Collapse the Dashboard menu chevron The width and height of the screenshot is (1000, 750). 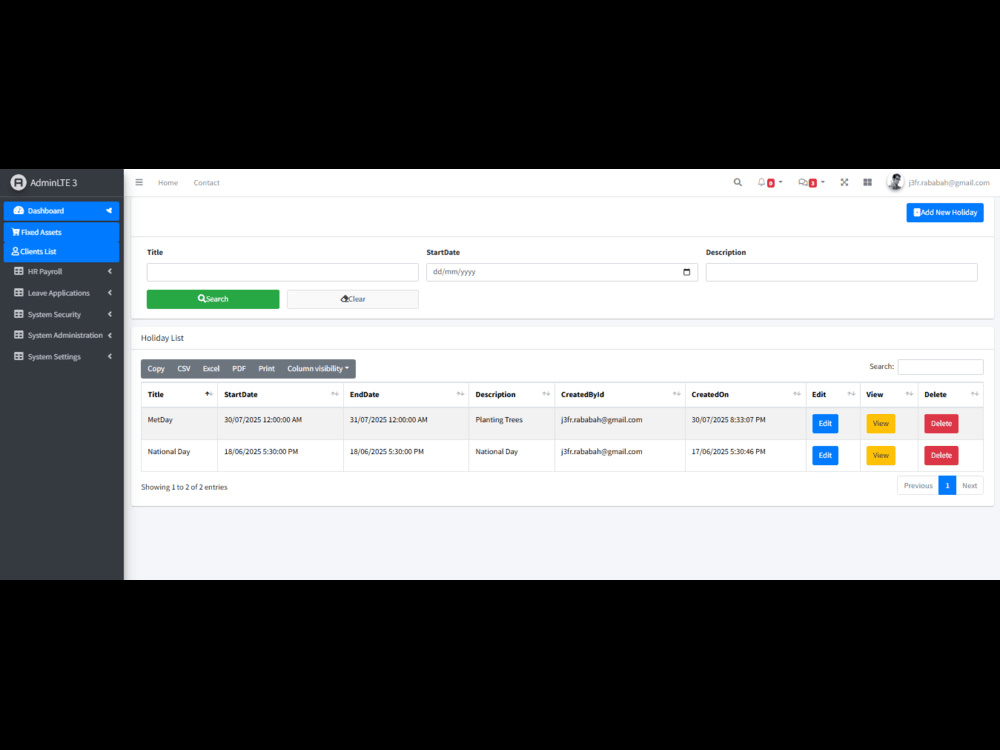(109, 210)
